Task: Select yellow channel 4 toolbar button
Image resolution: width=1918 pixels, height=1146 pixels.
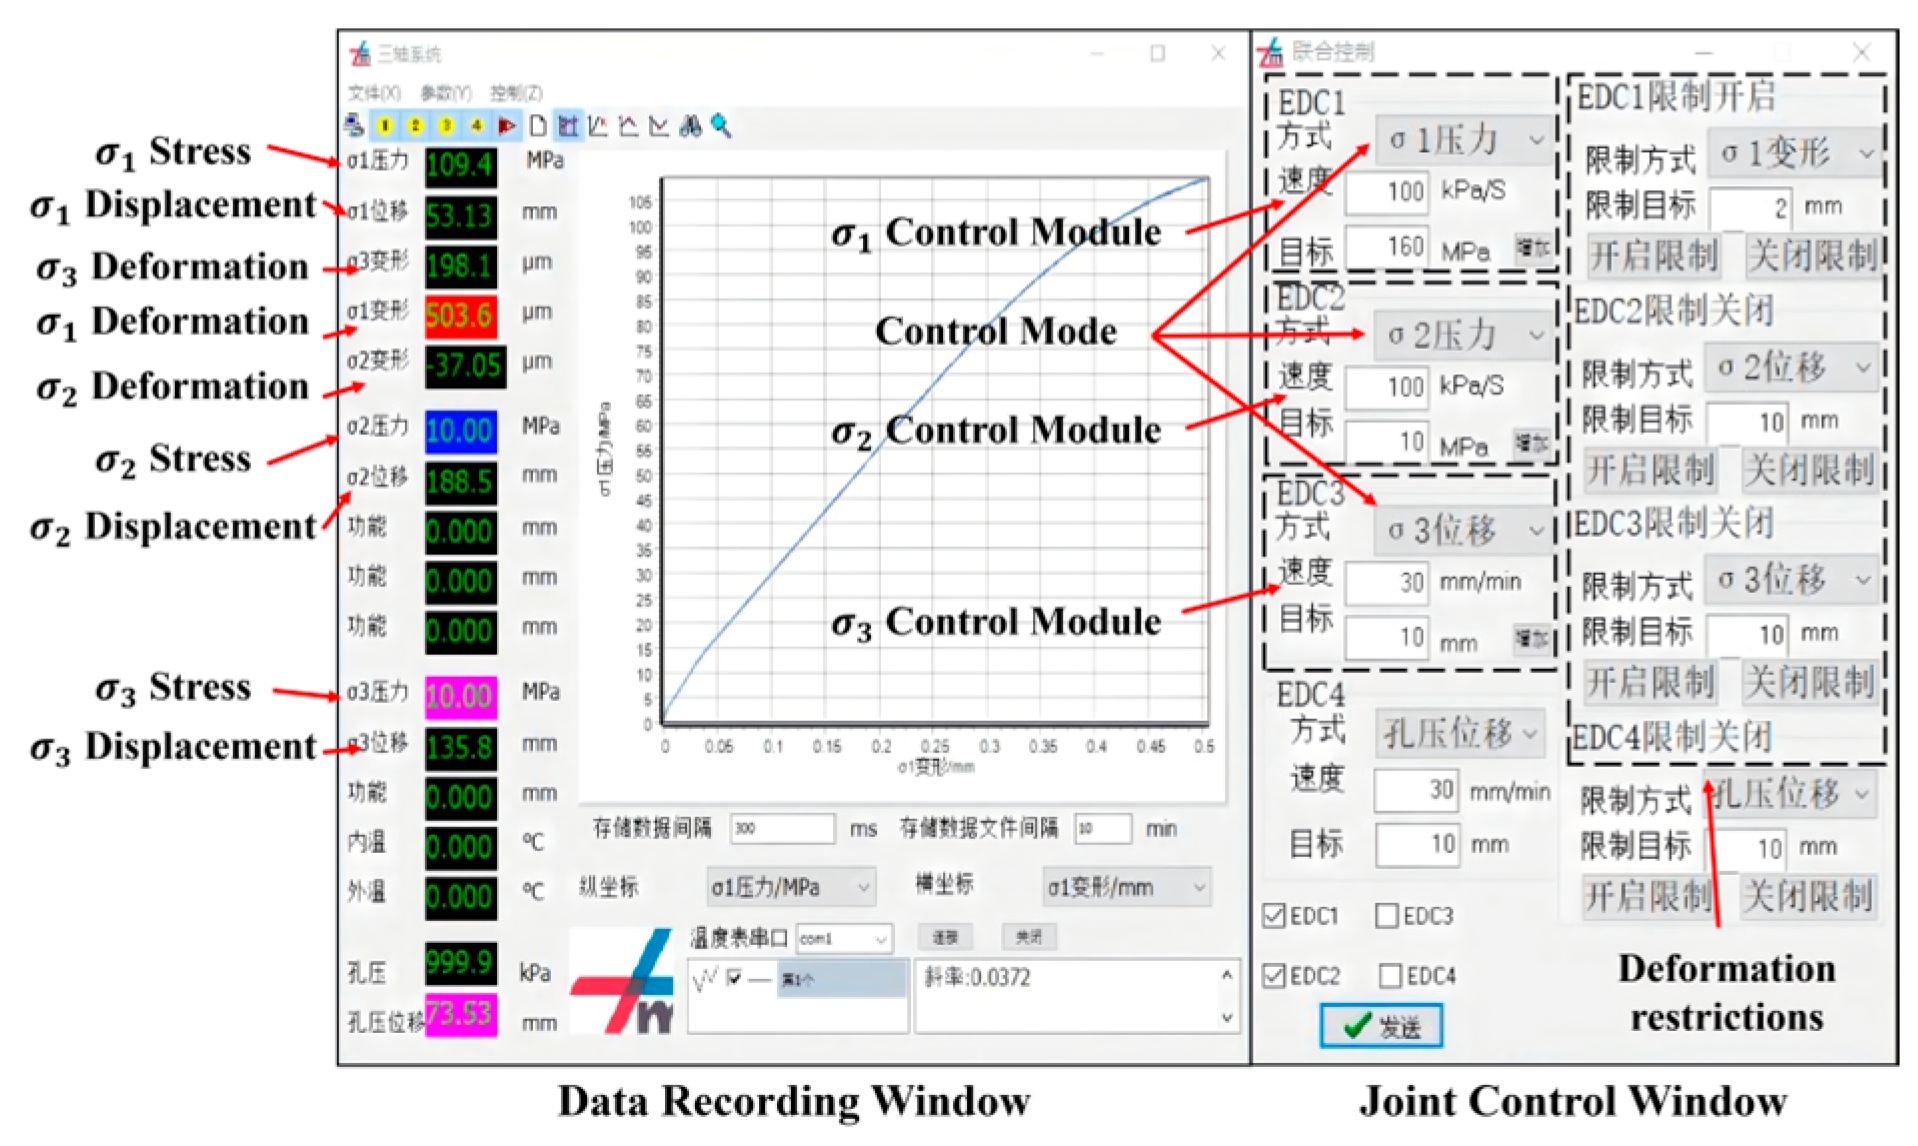Action: click(x=477, y=125)
